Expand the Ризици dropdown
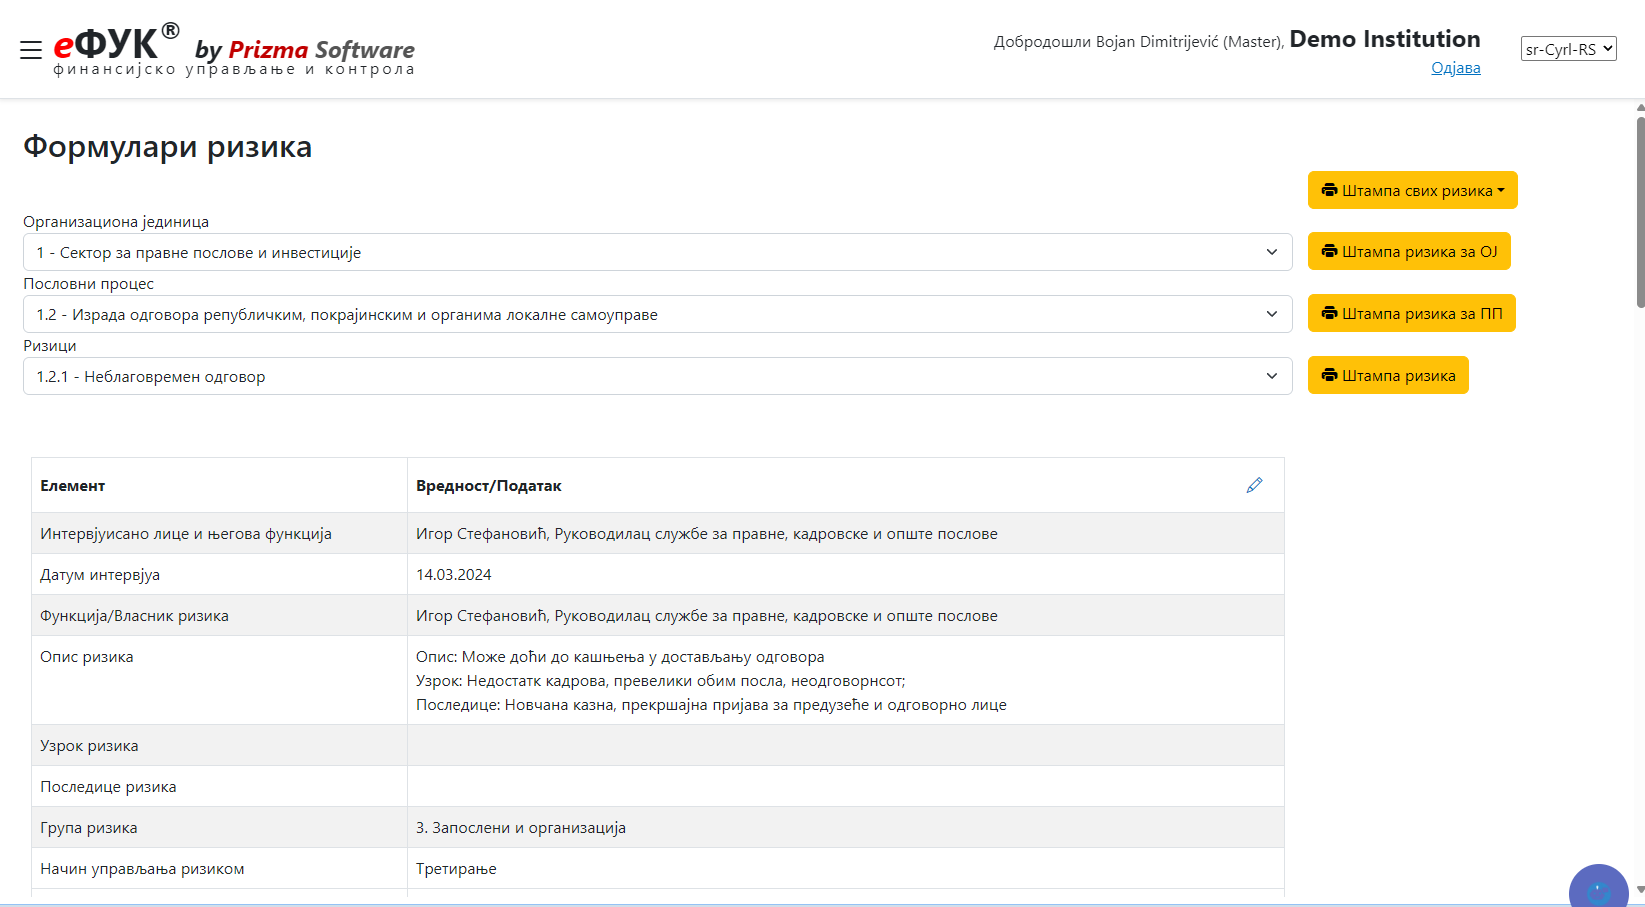Screen dimensions: 1645x907 click(x=658, y=376)
